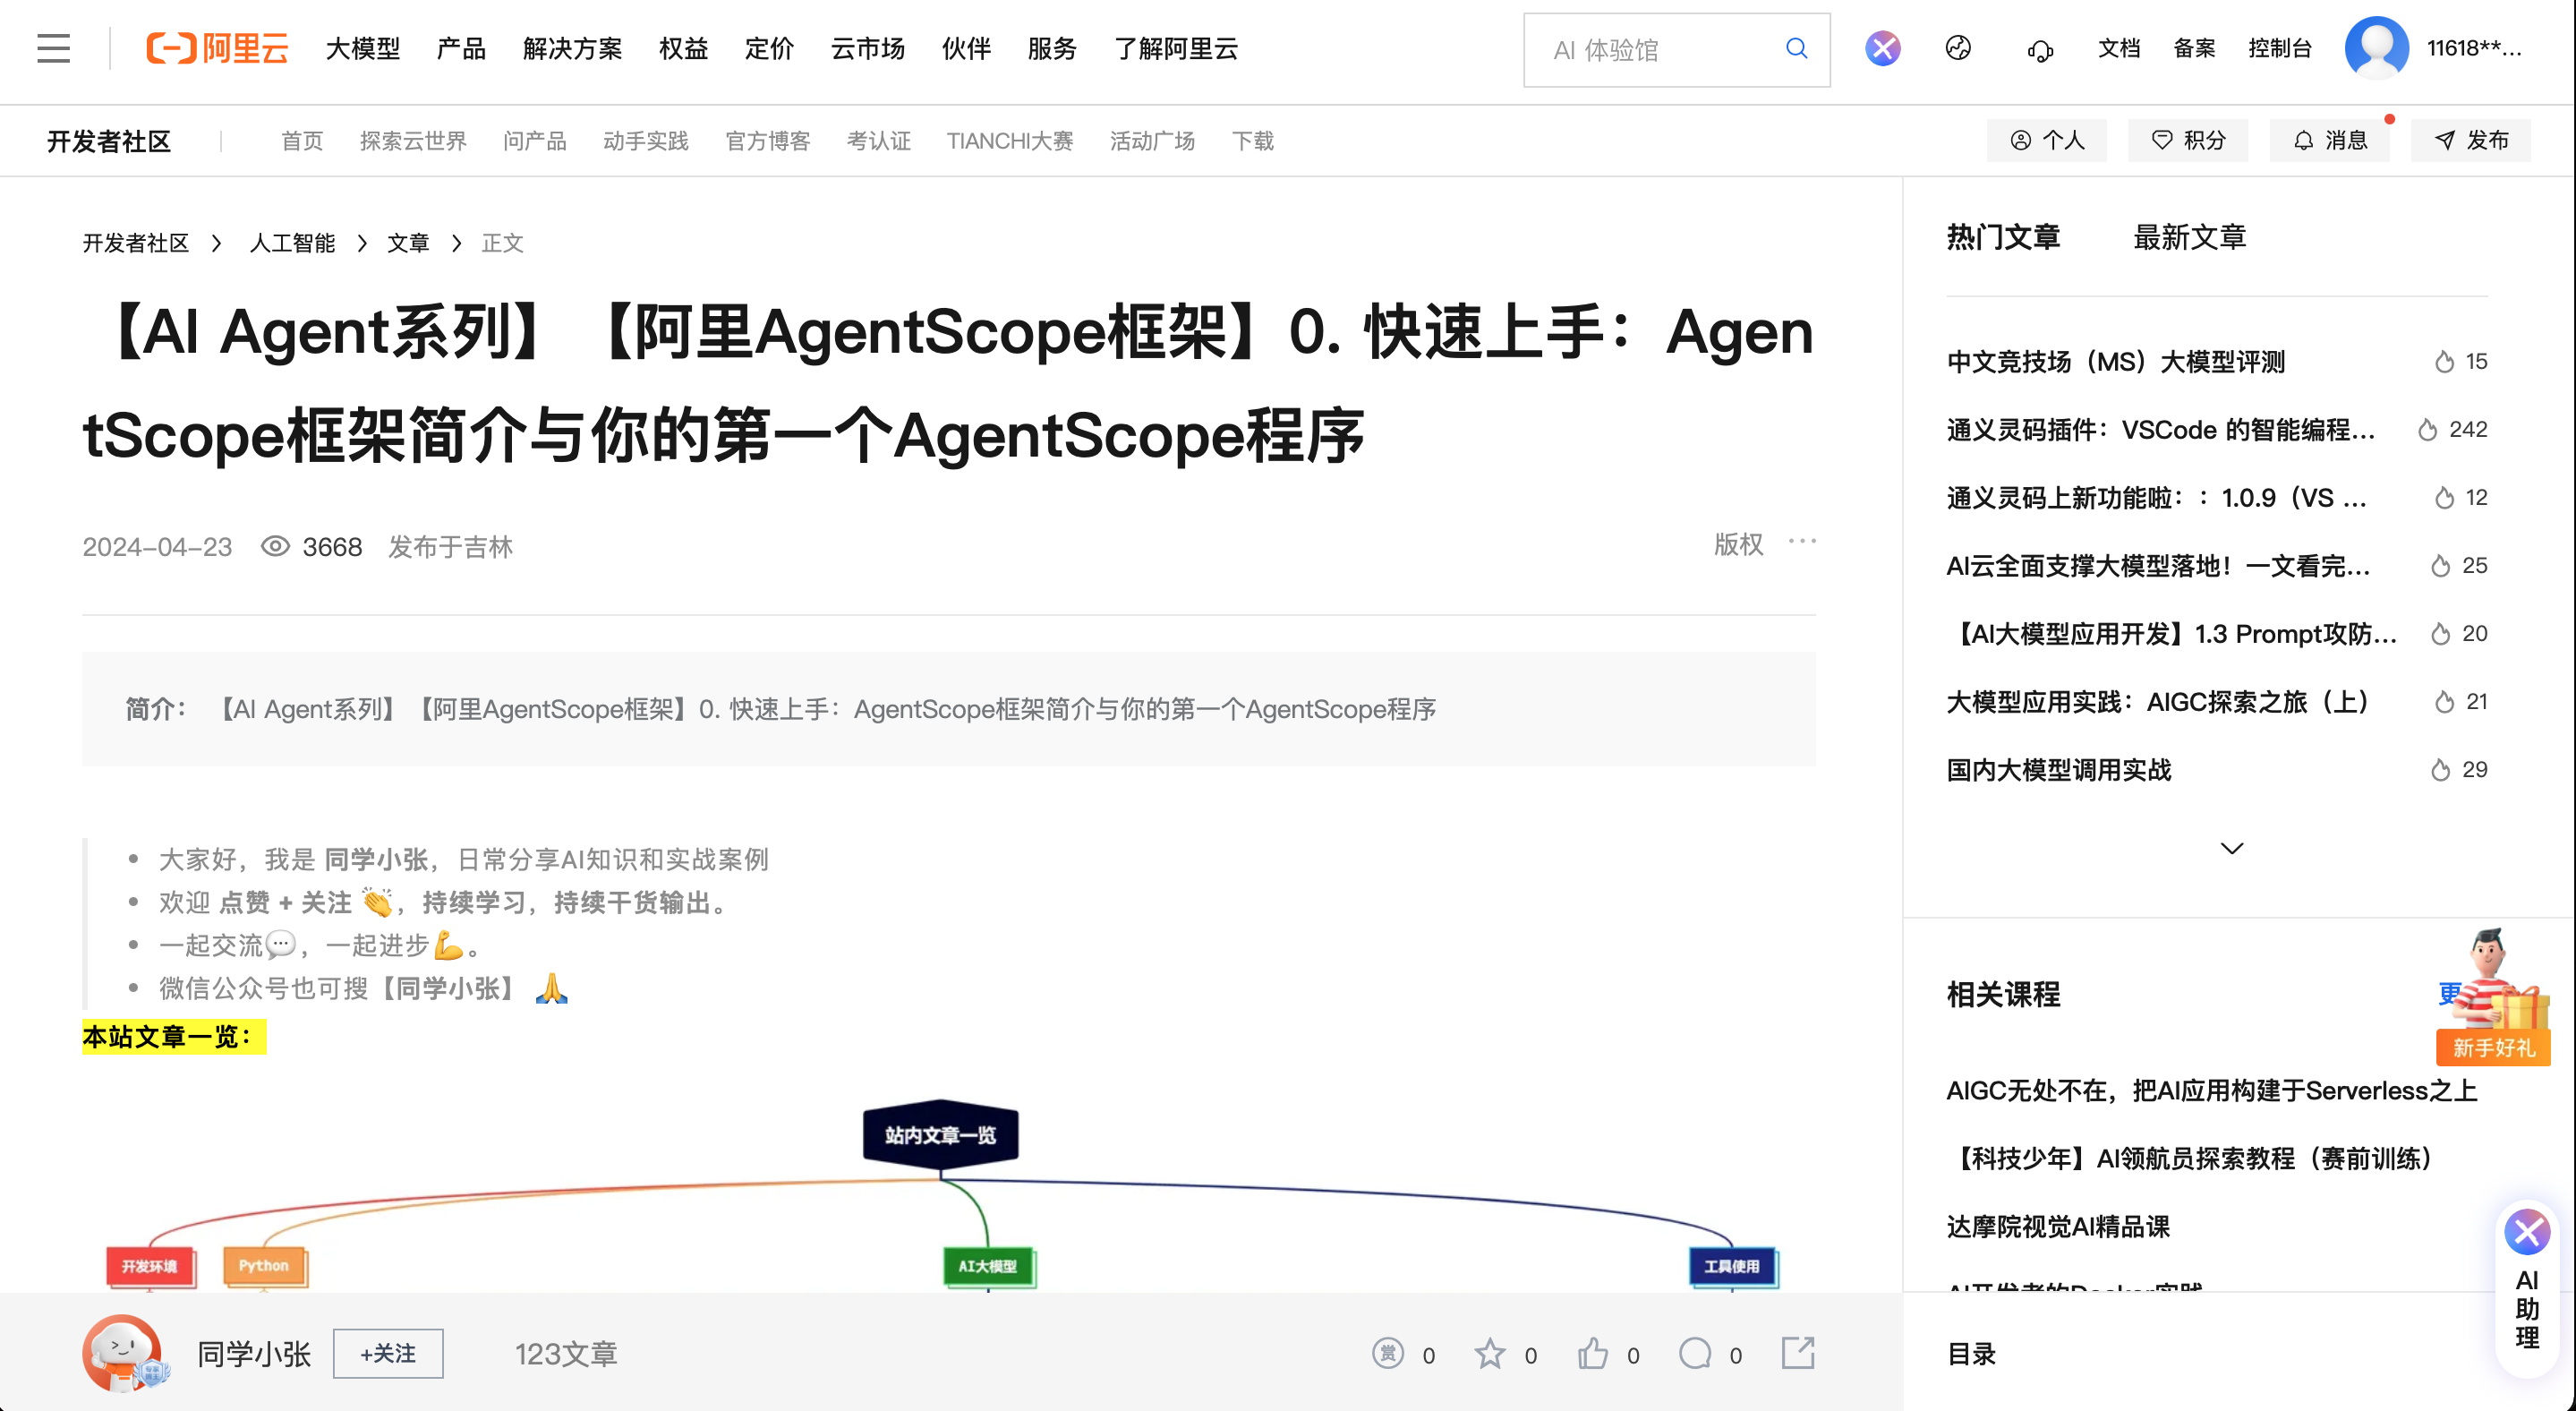Click the hamburger menu icon top left
2576x1411 pixels.
(52, 48)
